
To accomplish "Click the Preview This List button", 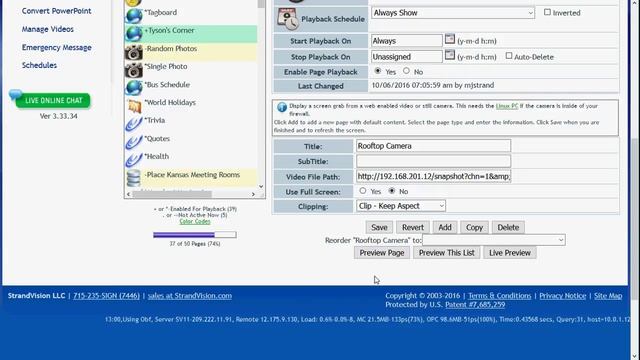I will (447, 253).
